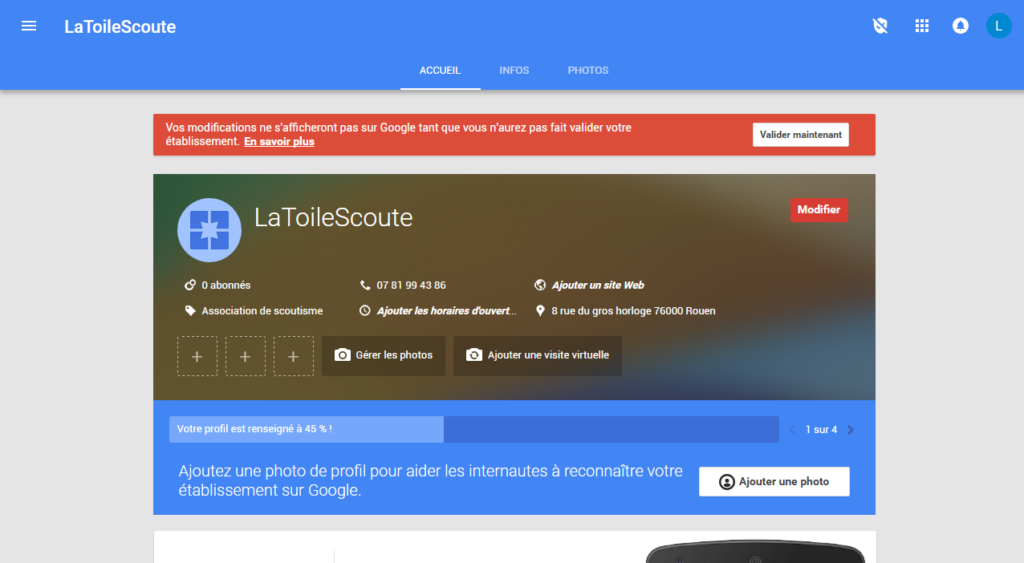Open the notifications bell
The width and height of the screenshot is (1024, 563).
tap(960, 26)
